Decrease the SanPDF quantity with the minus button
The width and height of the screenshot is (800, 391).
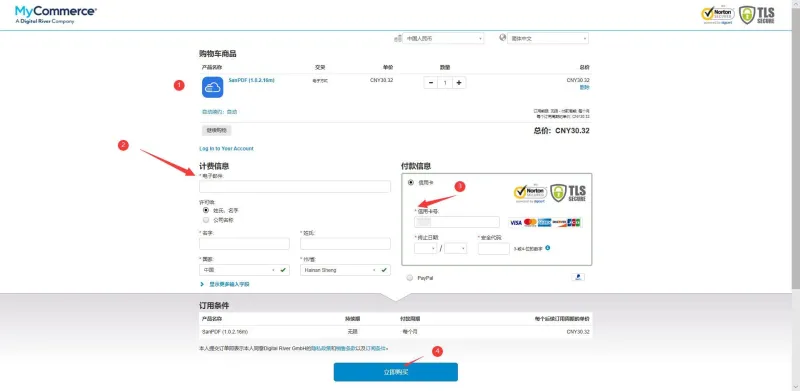point(431,83)
